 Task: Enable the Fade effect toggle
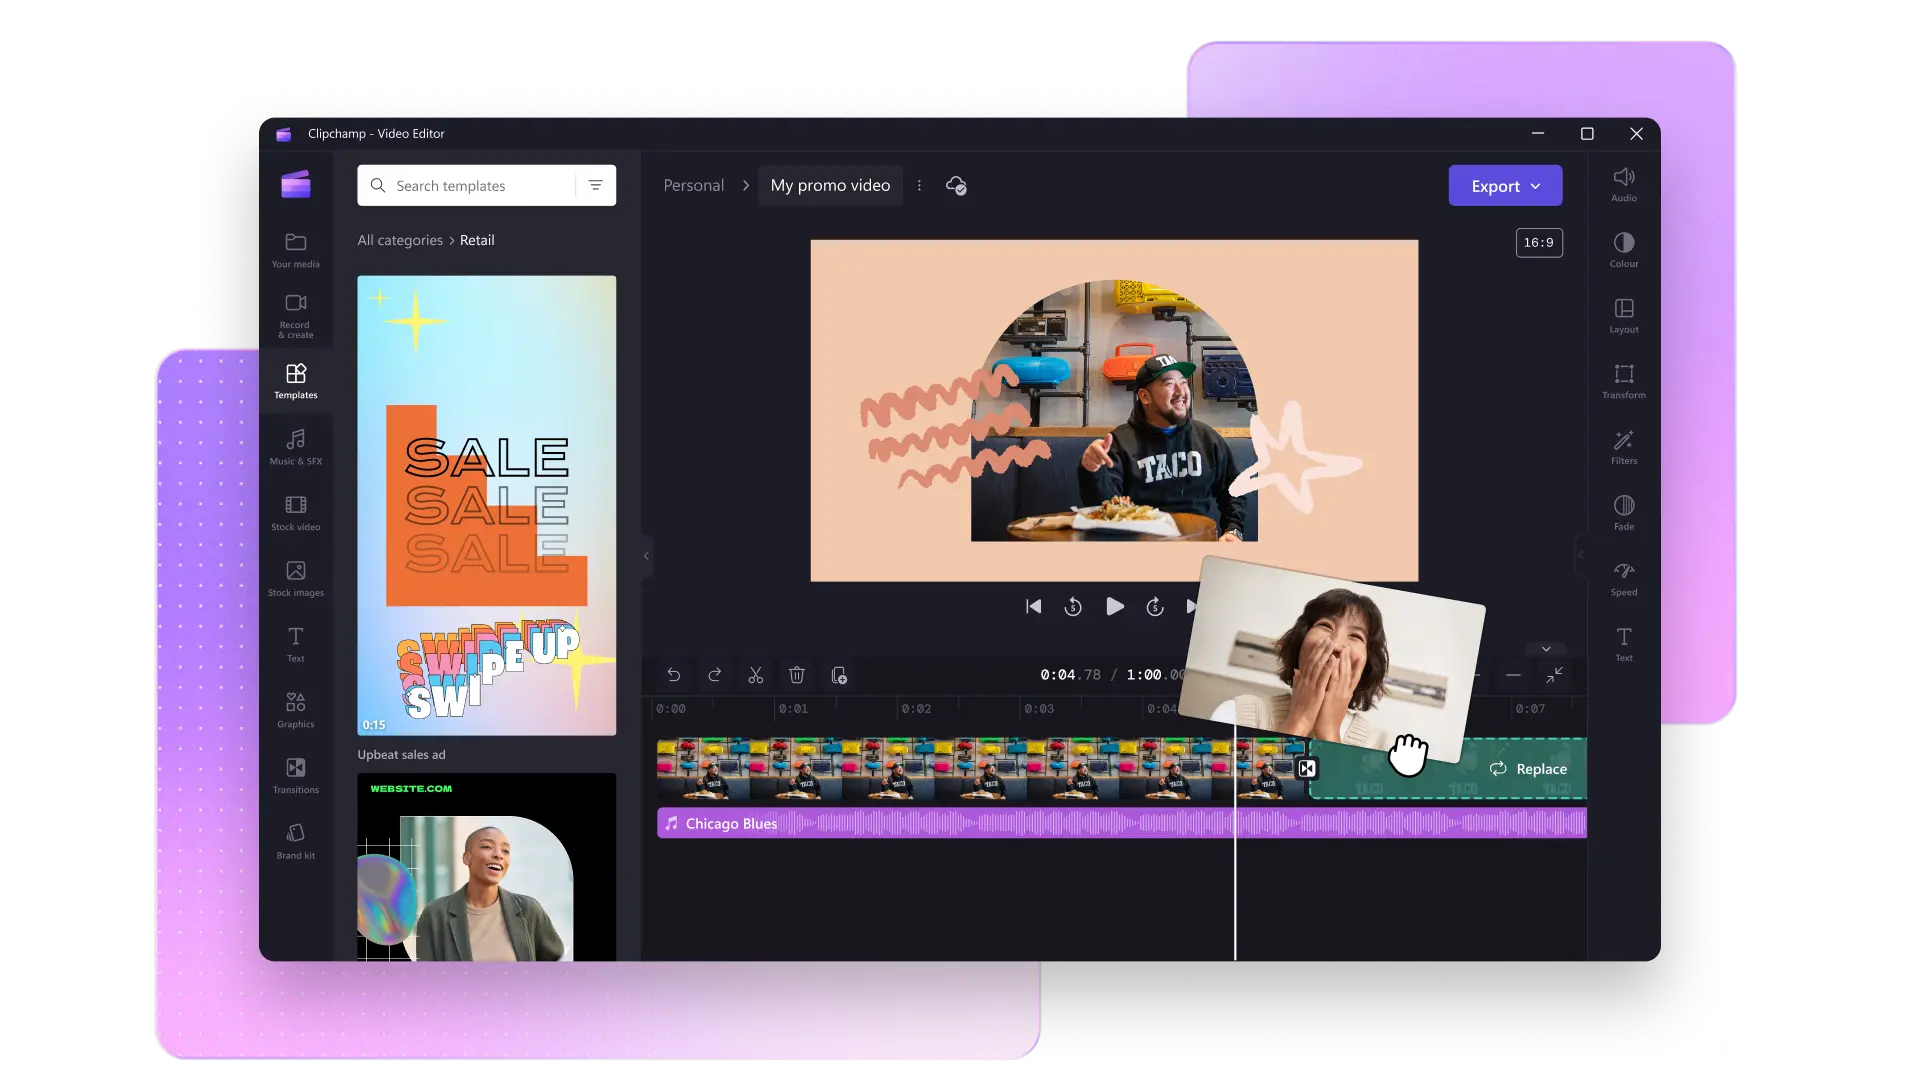[1623, 512]
